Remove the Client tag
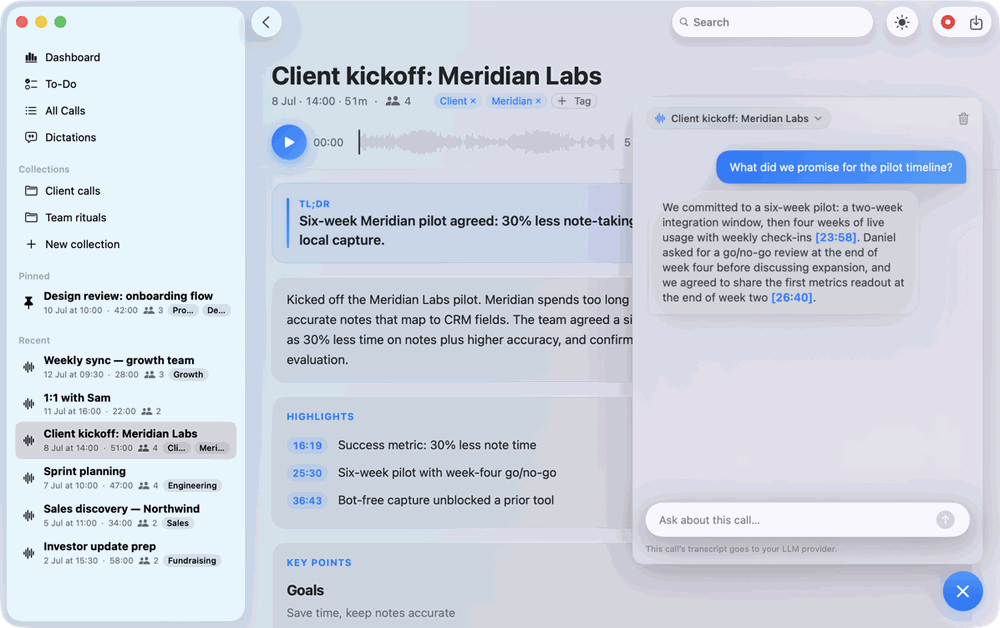1000x628 pixels. (473, 101)
